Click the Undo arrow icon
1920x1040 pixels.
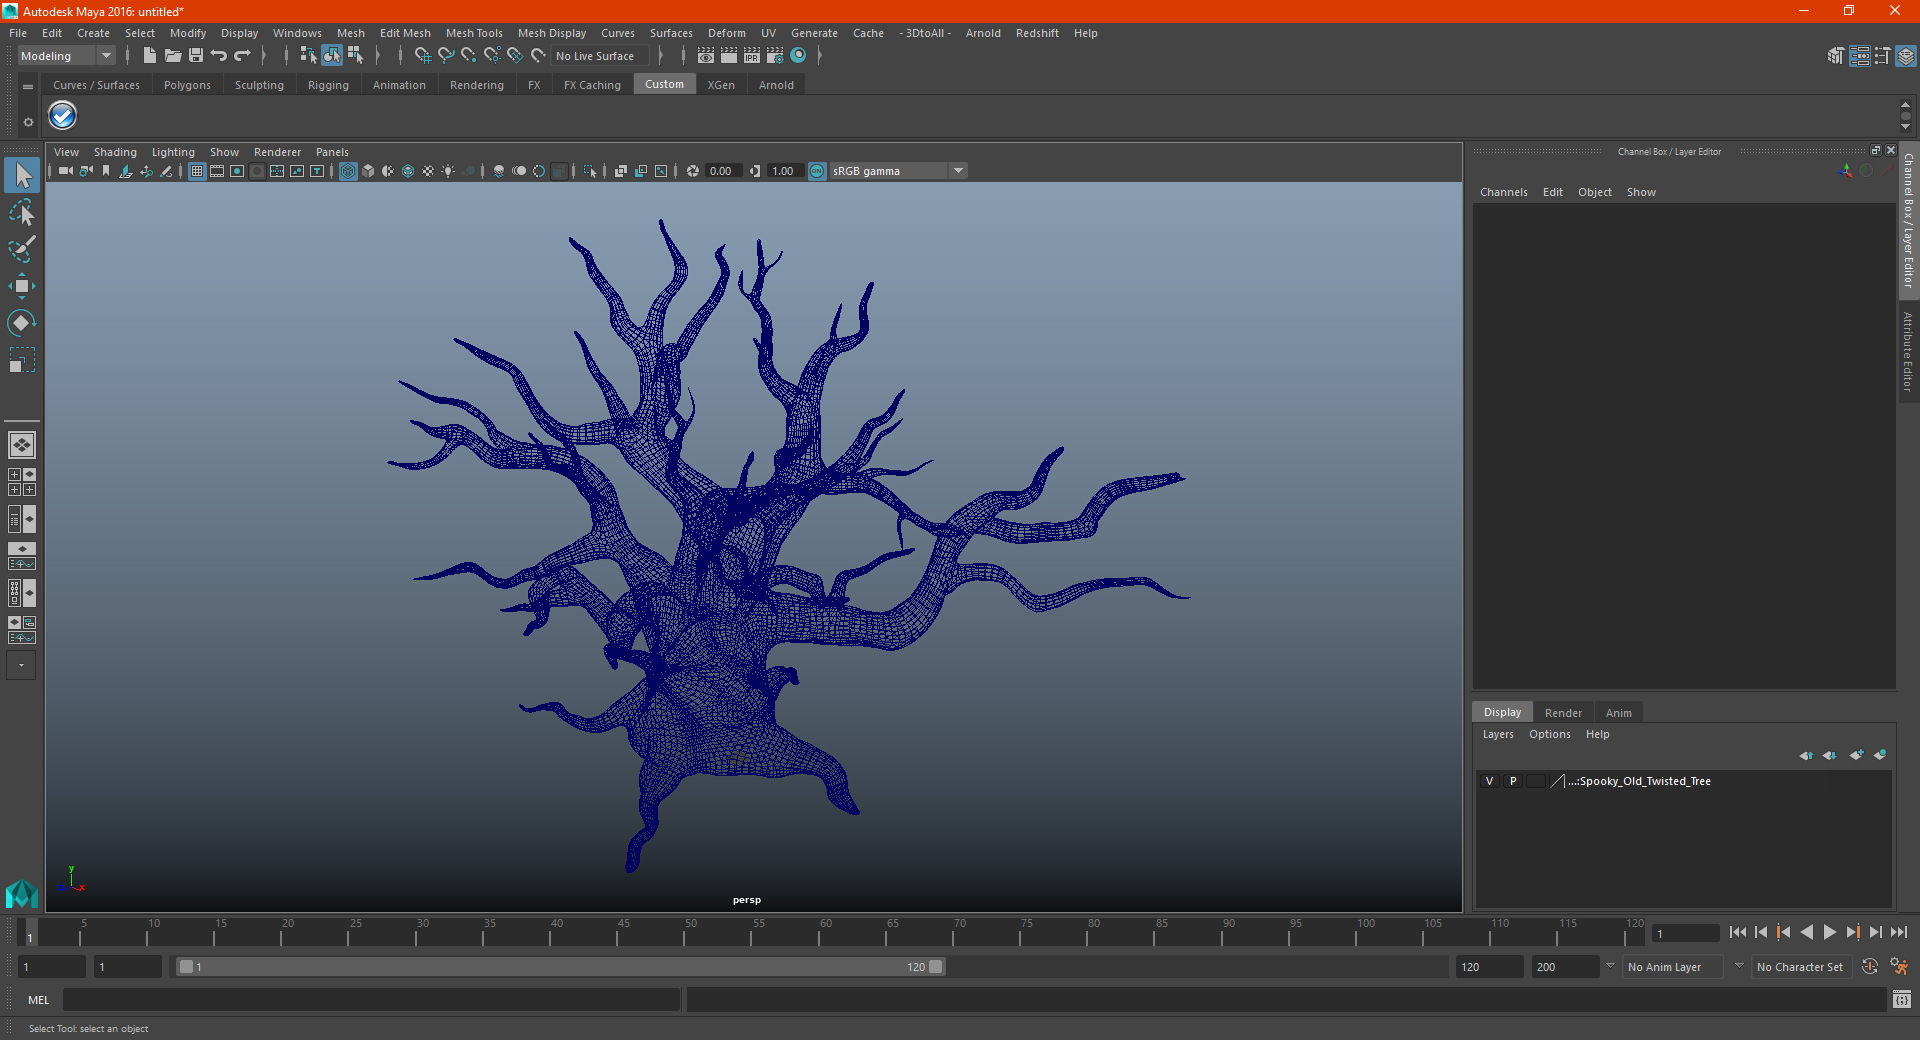[x=219, y=56]
